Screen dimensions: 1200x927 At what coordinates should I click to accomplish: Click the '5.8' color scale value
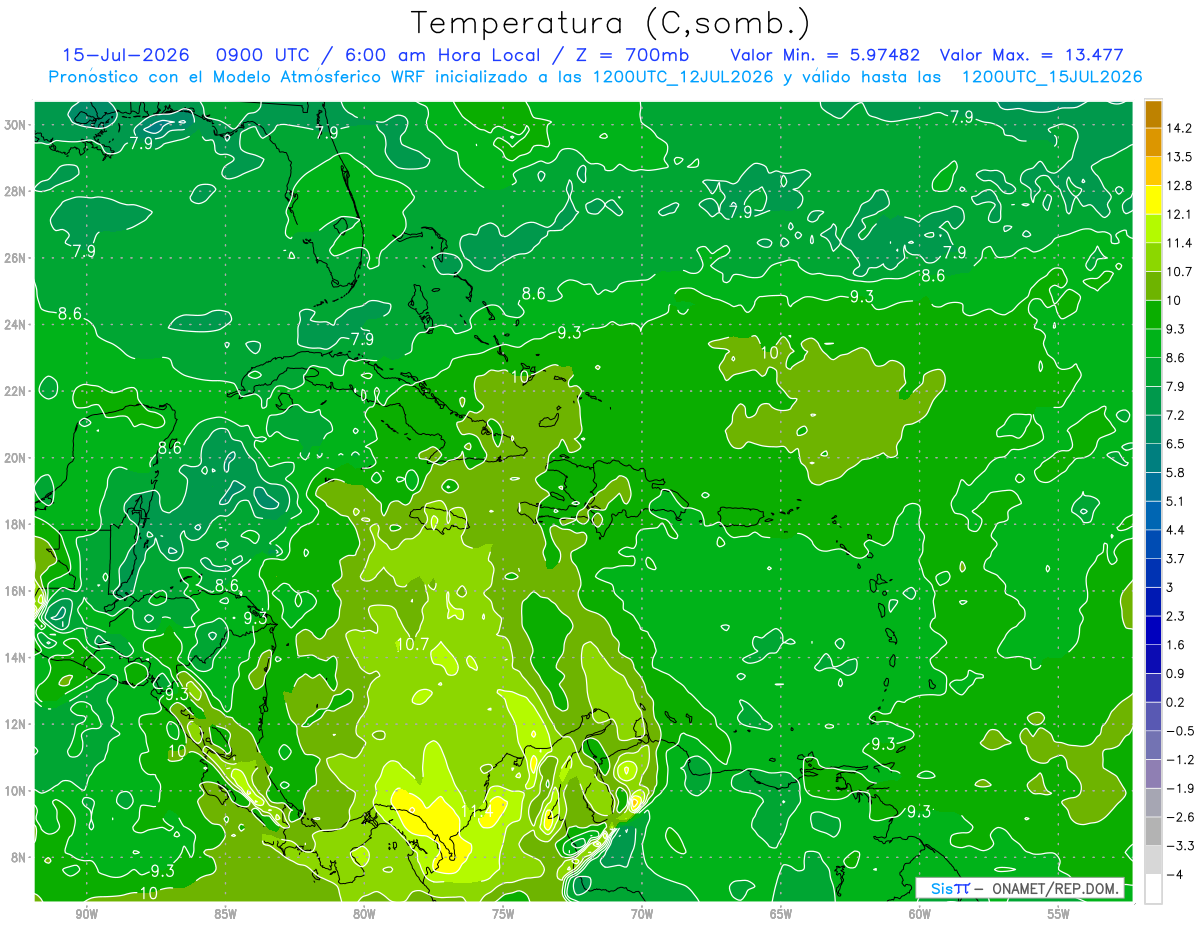1177,472
